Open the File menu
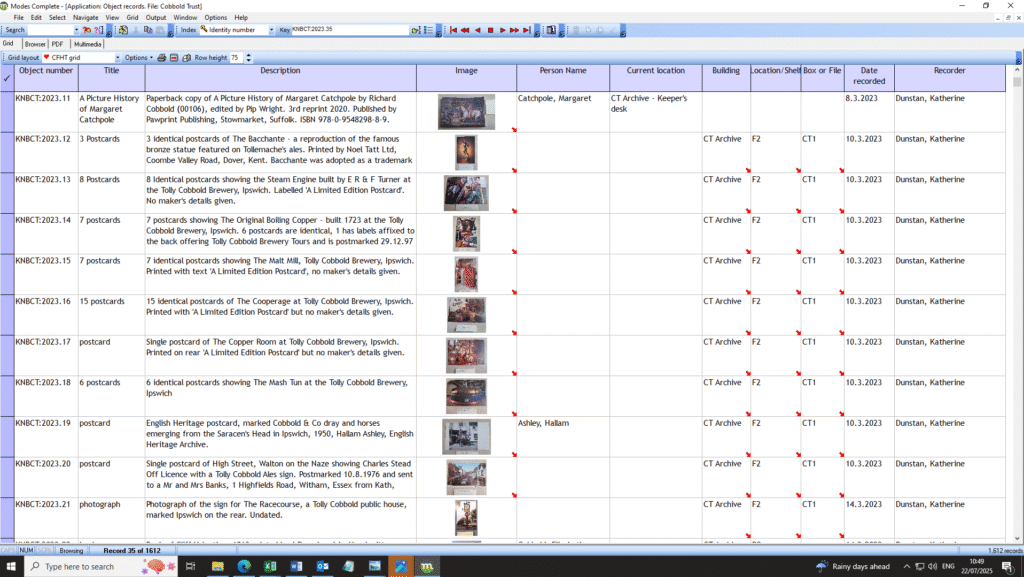1024x577 pixels. point(18,18)
